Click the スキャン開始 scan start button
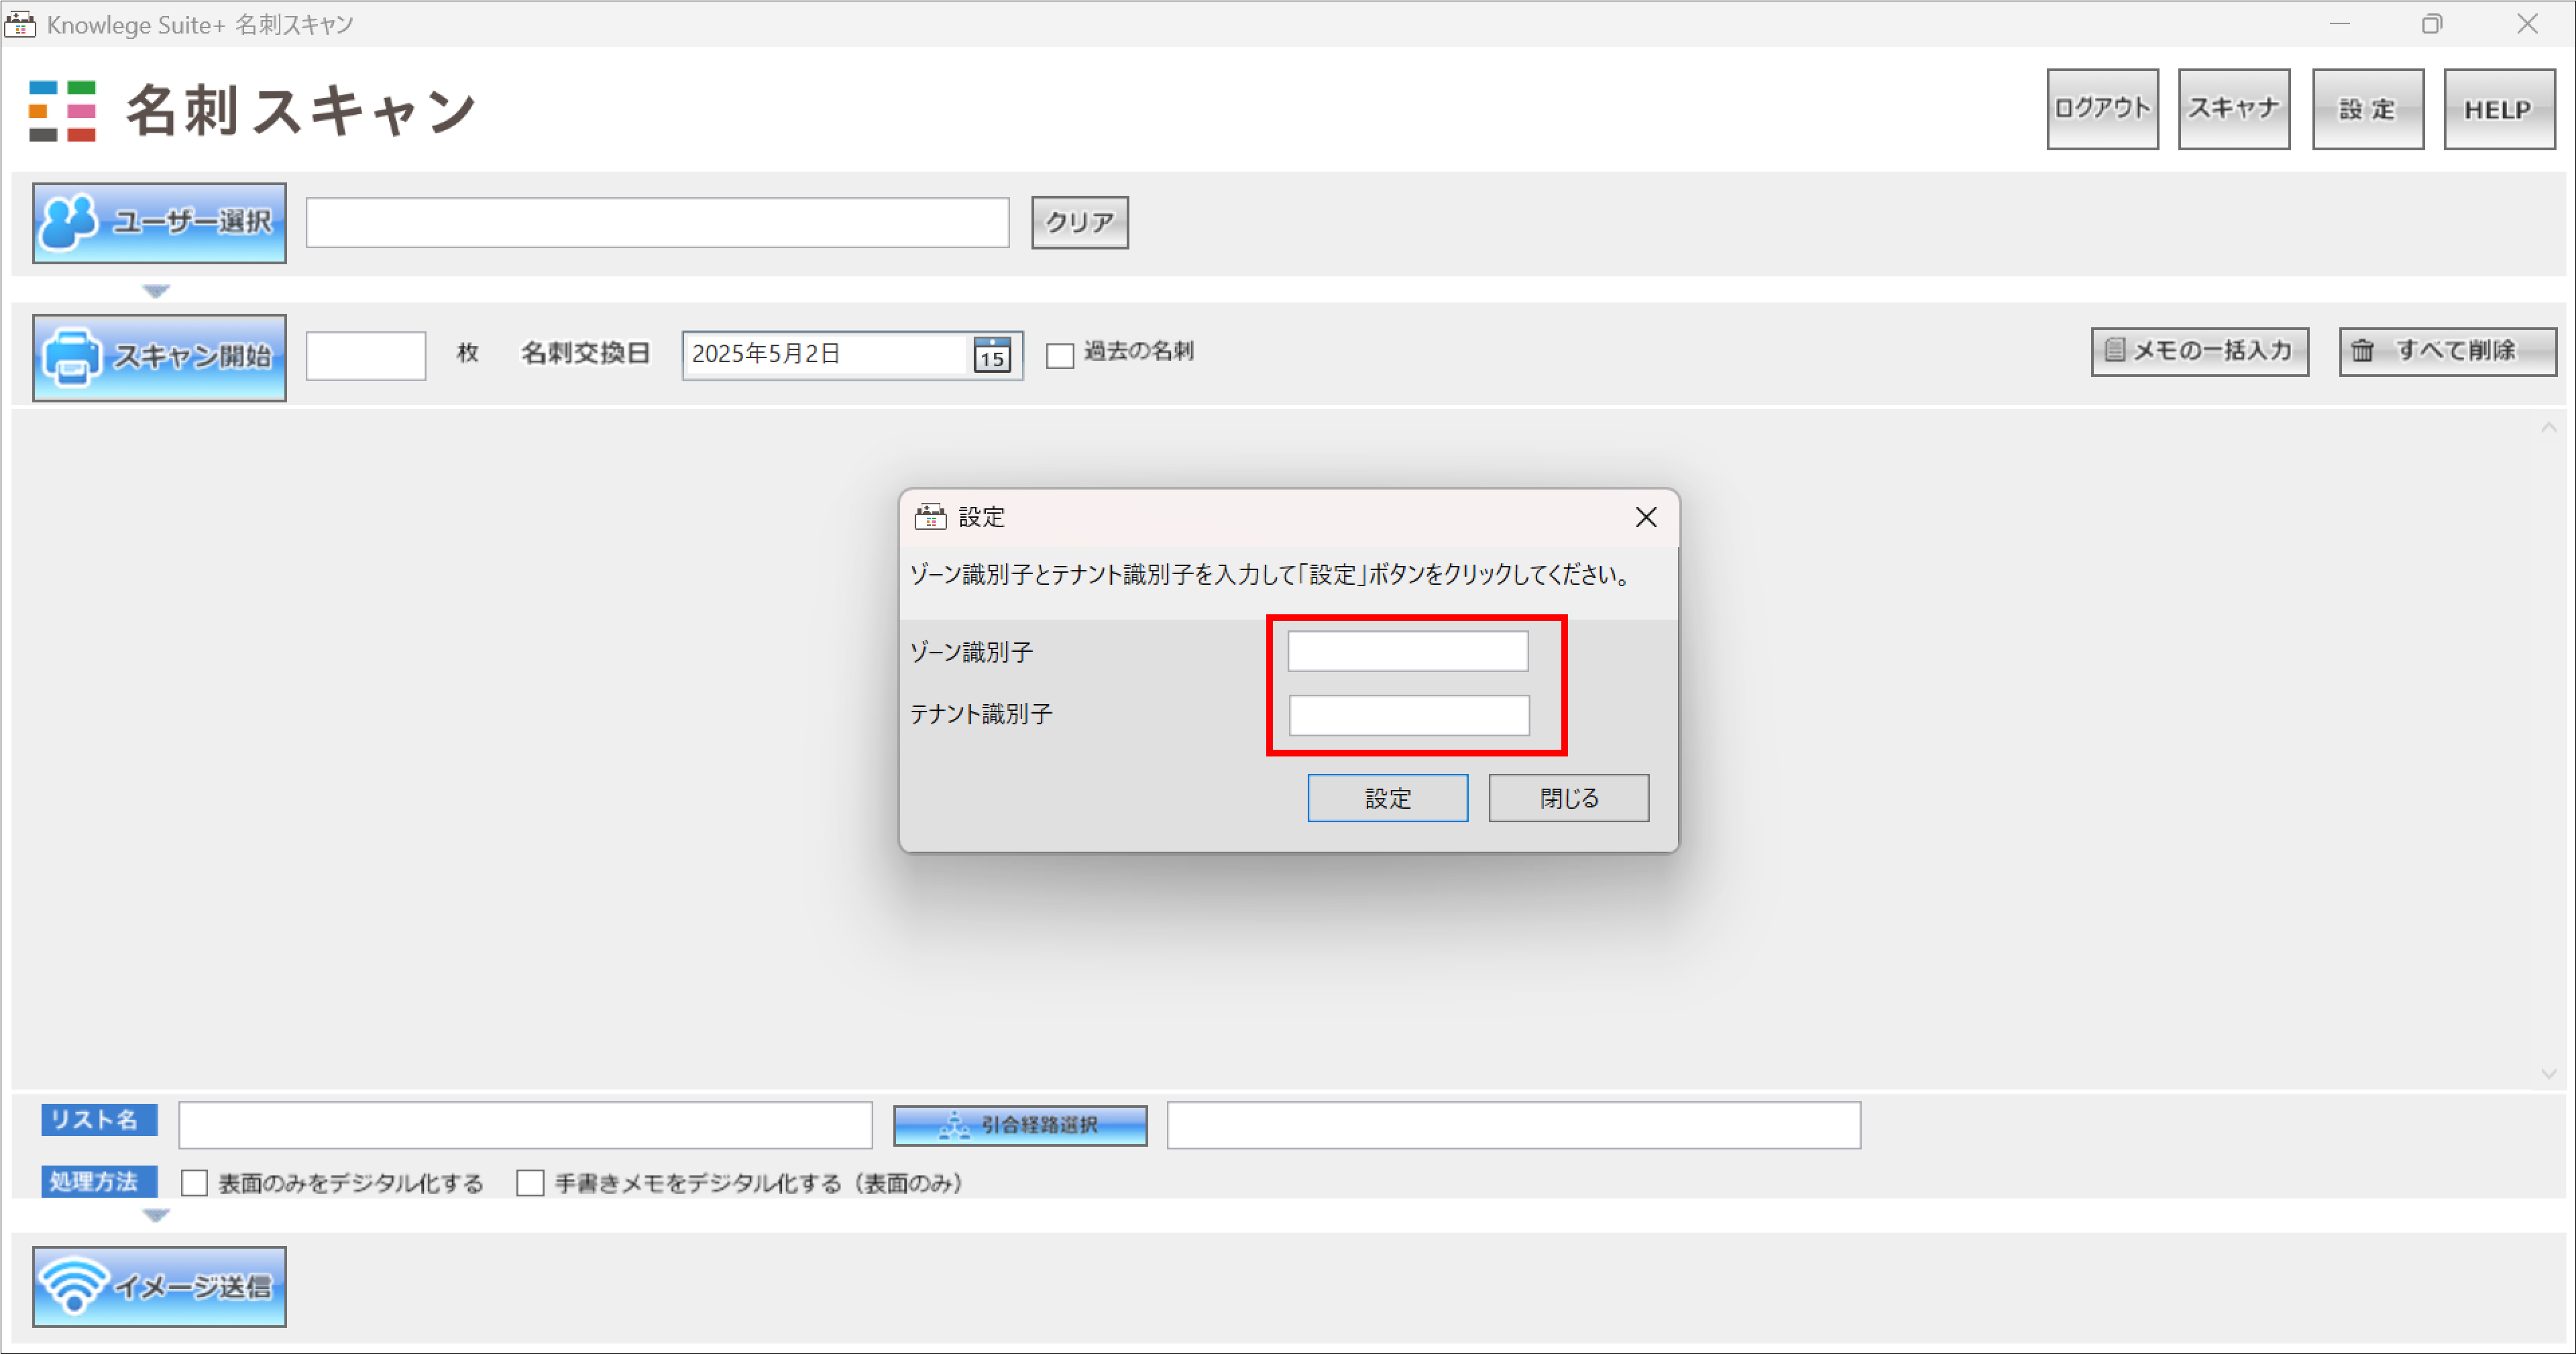This screenshot has width=2576, height=1354. click(x=159, y=357)
